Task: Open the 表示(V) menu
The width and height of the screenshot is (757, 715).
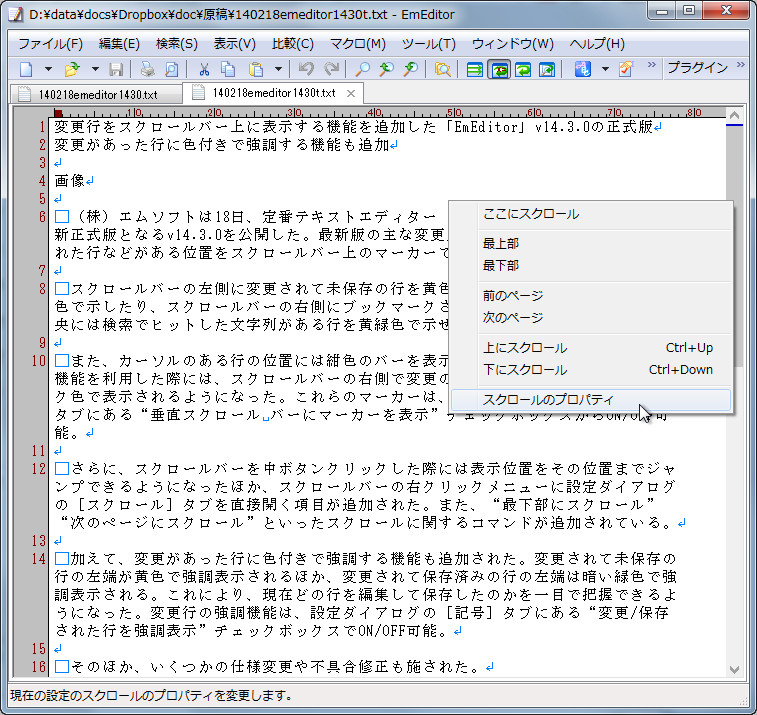Action: pyautogui.click(x=235, y=44)
